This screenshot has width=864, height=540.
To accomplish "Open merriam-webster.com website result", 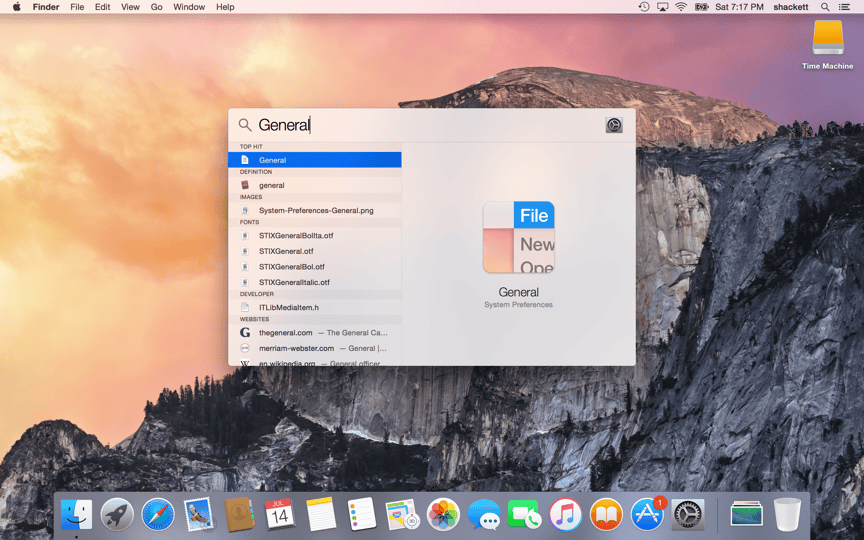I will [x=315, y=348].
